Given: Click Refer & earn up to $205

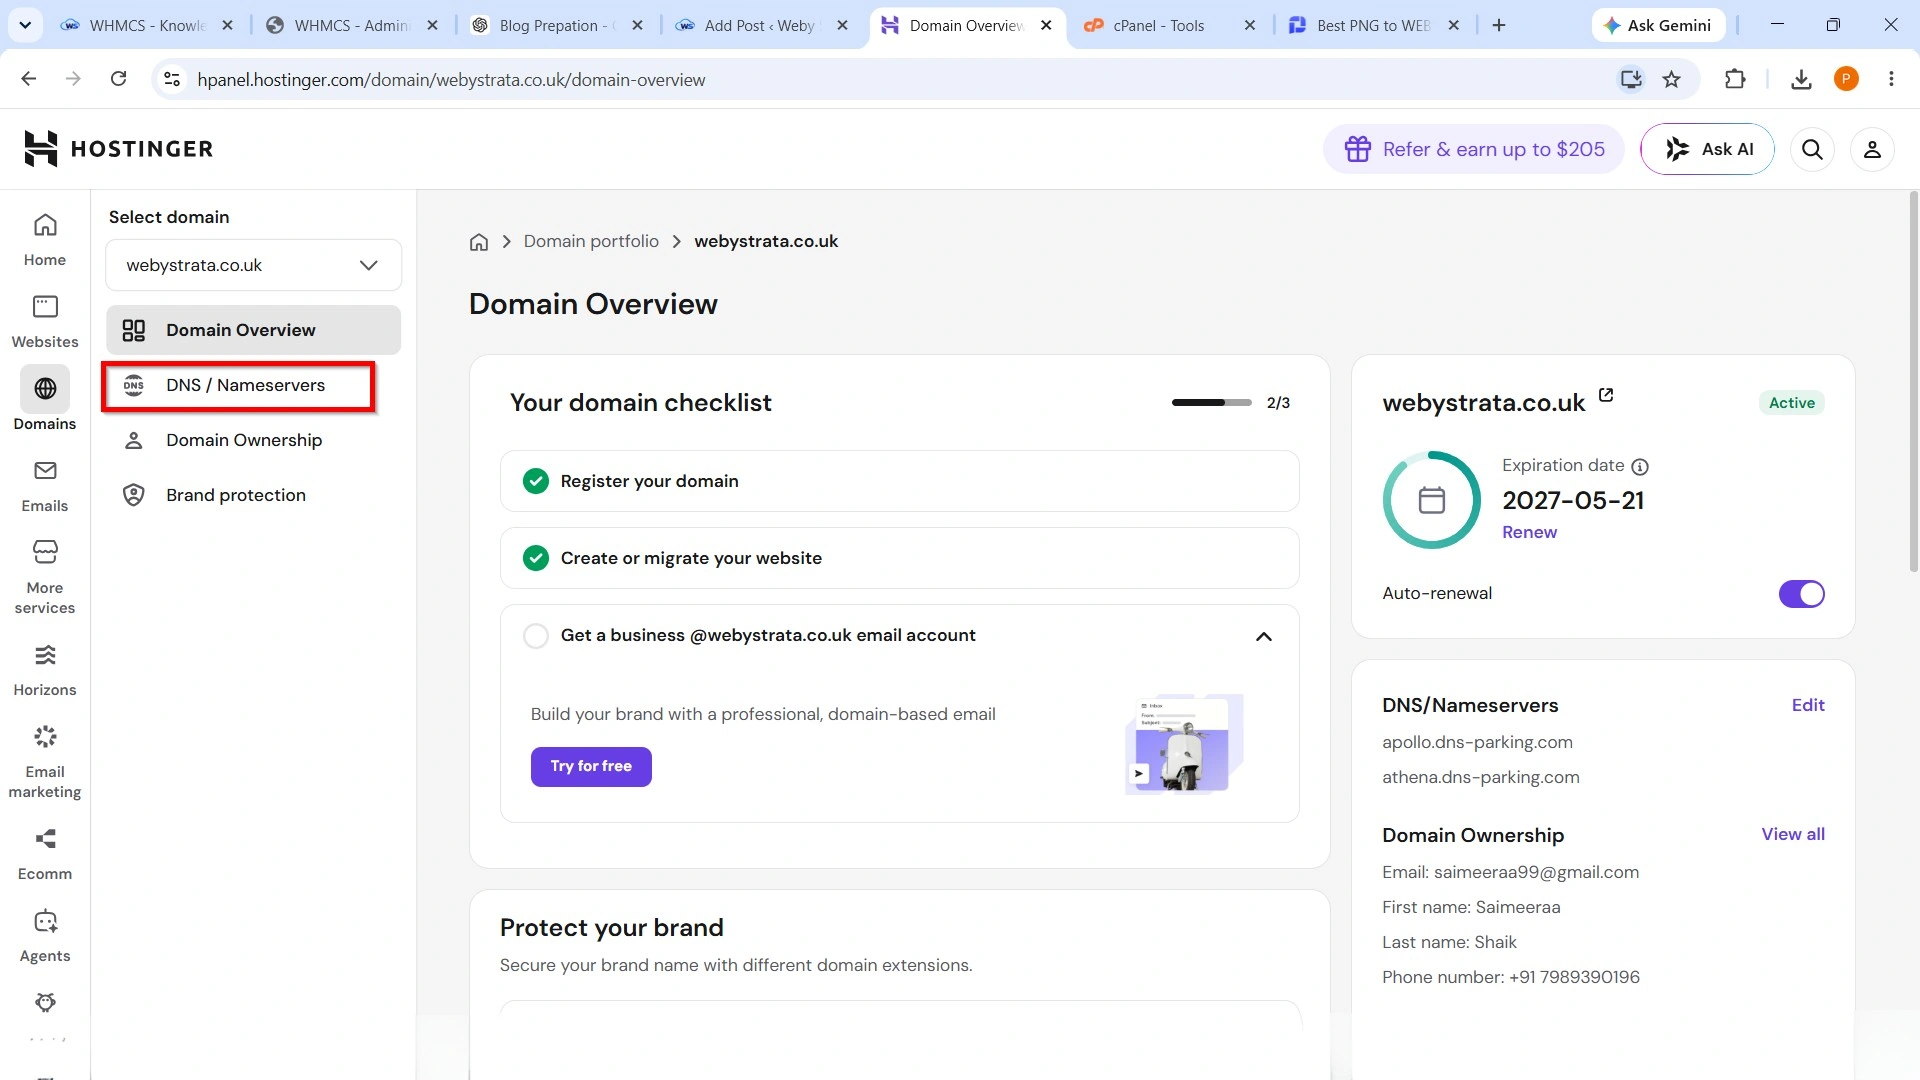Looking at the screenshot, I should pos(1474,149).
